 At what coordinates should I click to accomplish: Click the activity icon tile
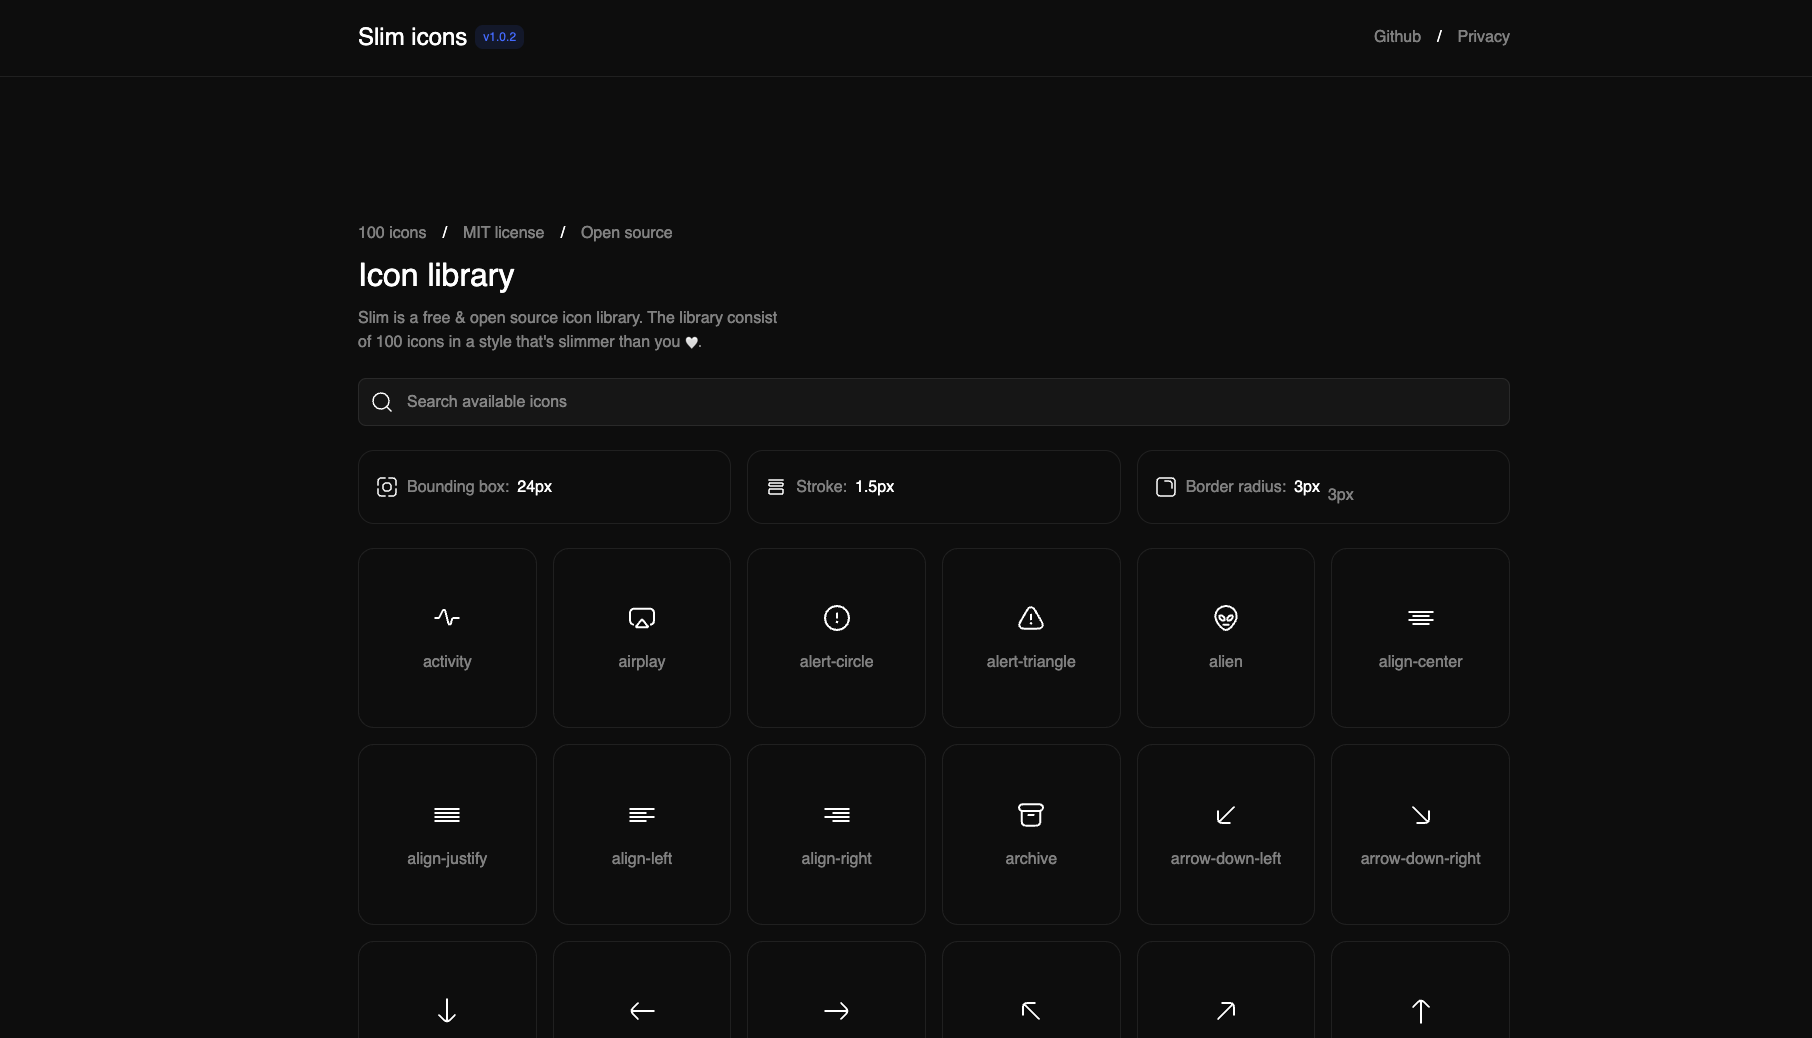click(x=447, y=637)
